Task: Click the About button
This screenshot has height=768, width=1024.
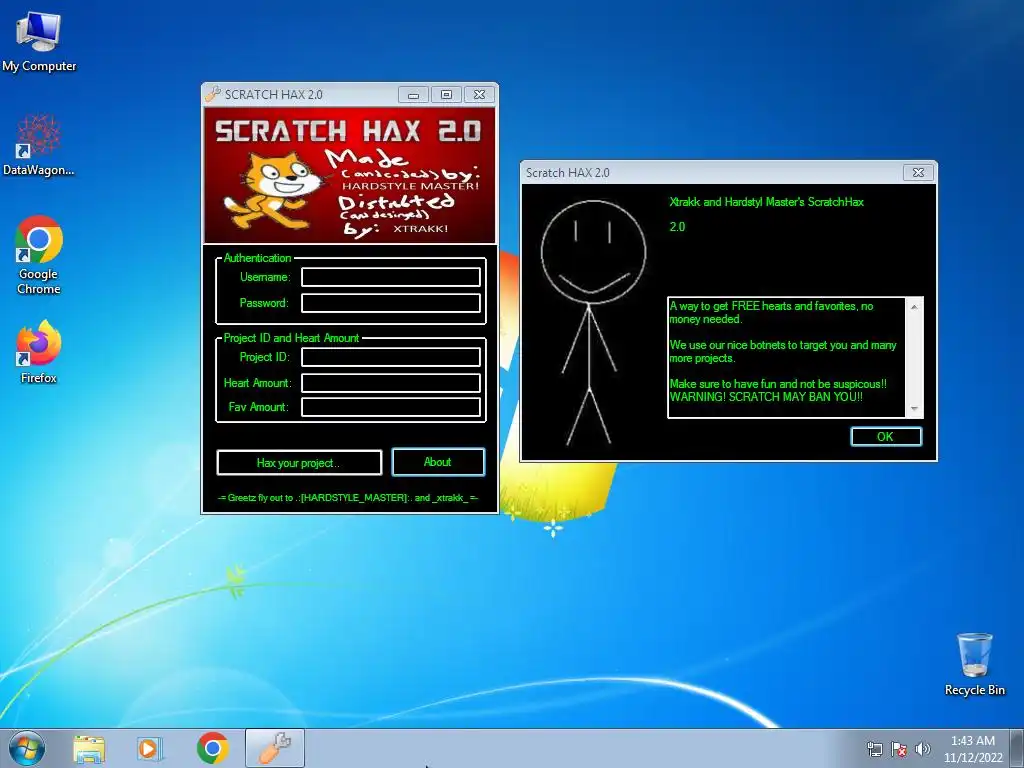Action: point(438,462)
